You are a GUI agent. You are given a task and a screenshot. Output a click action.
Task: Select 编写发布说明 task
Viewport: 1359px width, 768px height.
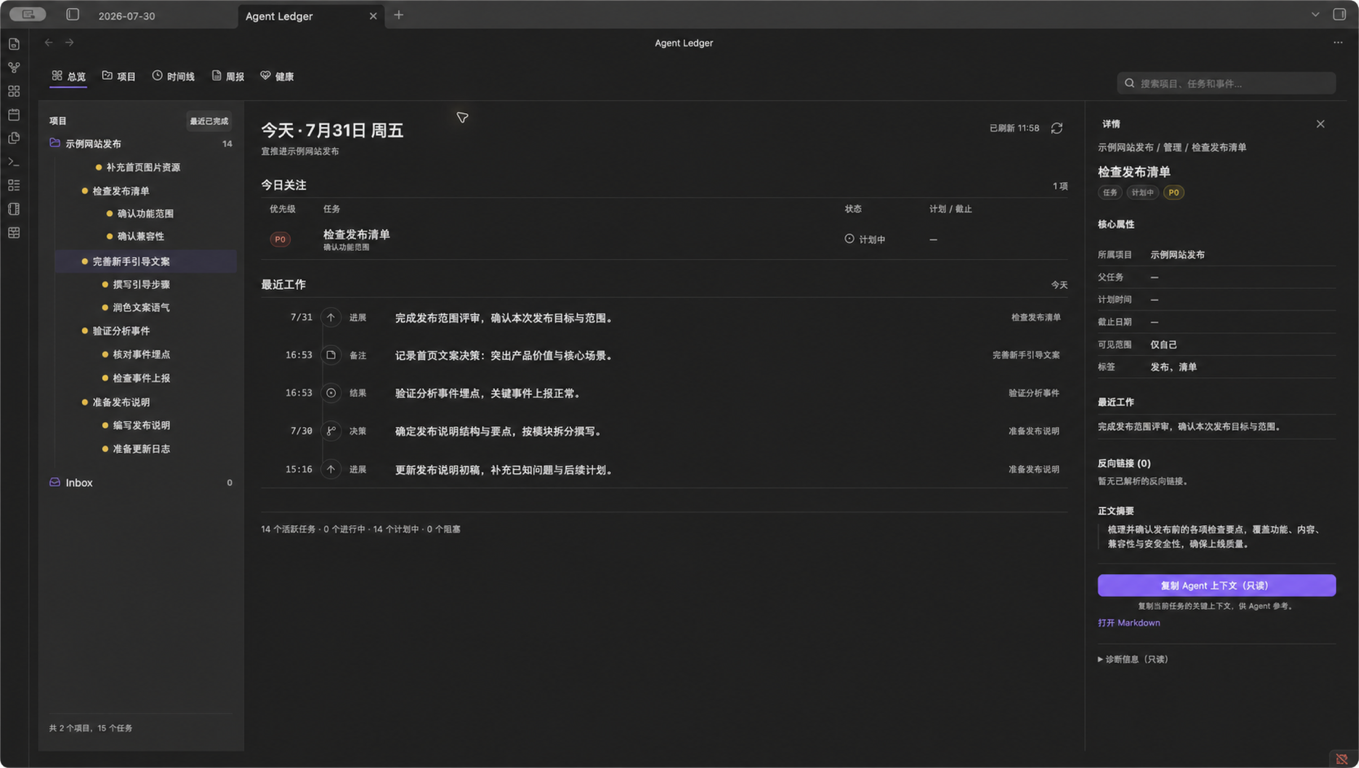point(144,425)
